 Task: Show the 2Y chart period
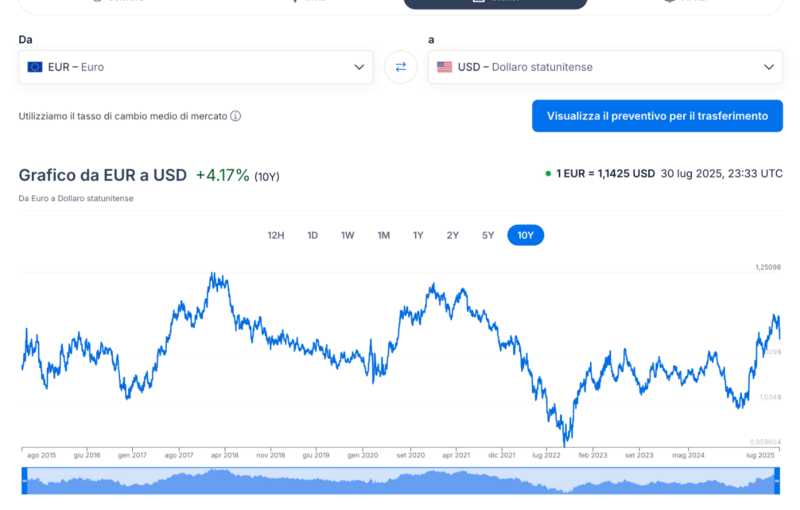[453, 235]
